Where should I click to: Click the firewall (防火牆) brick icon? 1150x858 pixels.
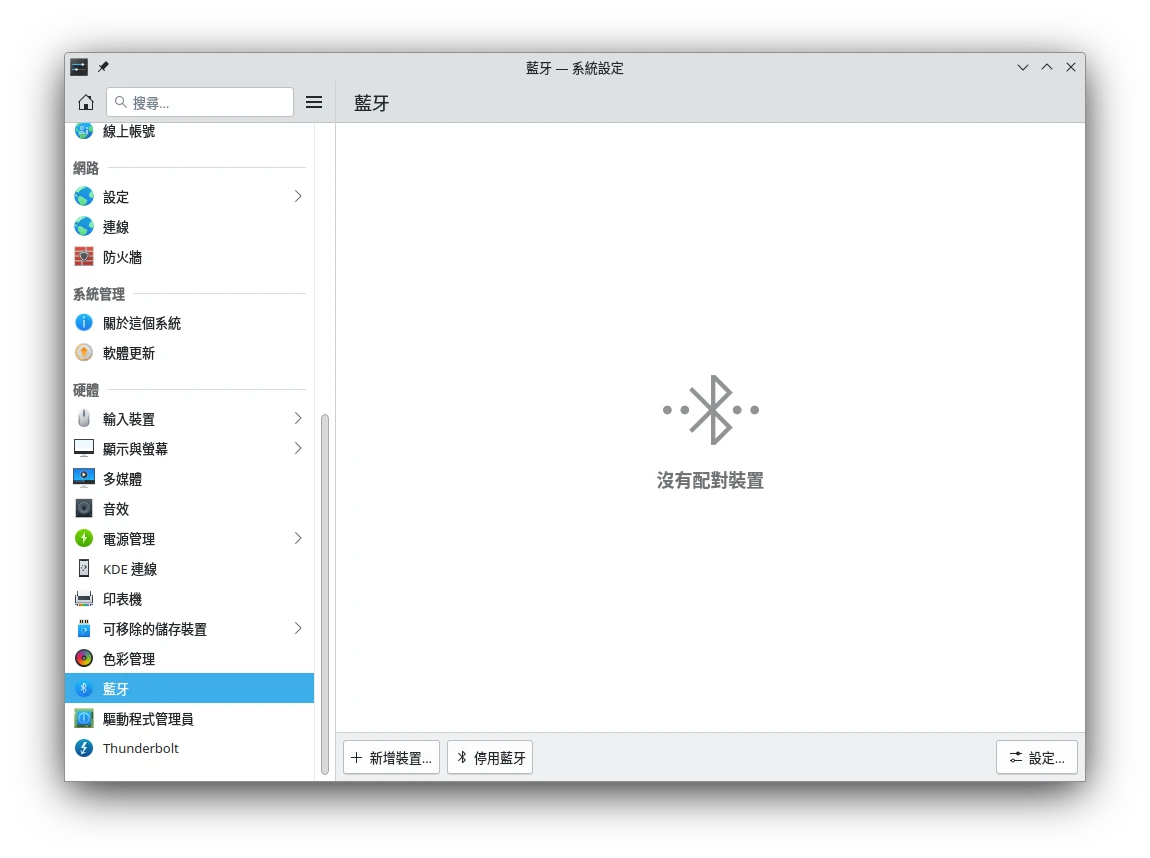(x=84, y=257)
